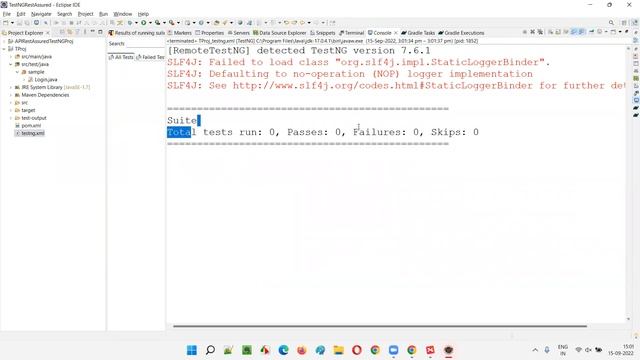Click the console horizontal scrollbar
The height and width of the screenshot is (360, 640).
tap(380, 326)
